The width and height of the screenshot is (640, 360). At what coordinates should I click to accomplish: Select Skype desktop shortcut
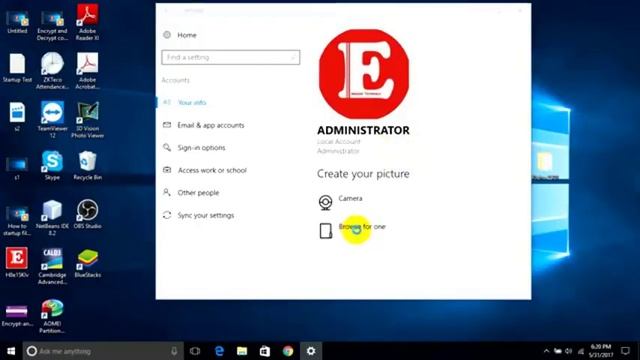click(x=52, y=165)
